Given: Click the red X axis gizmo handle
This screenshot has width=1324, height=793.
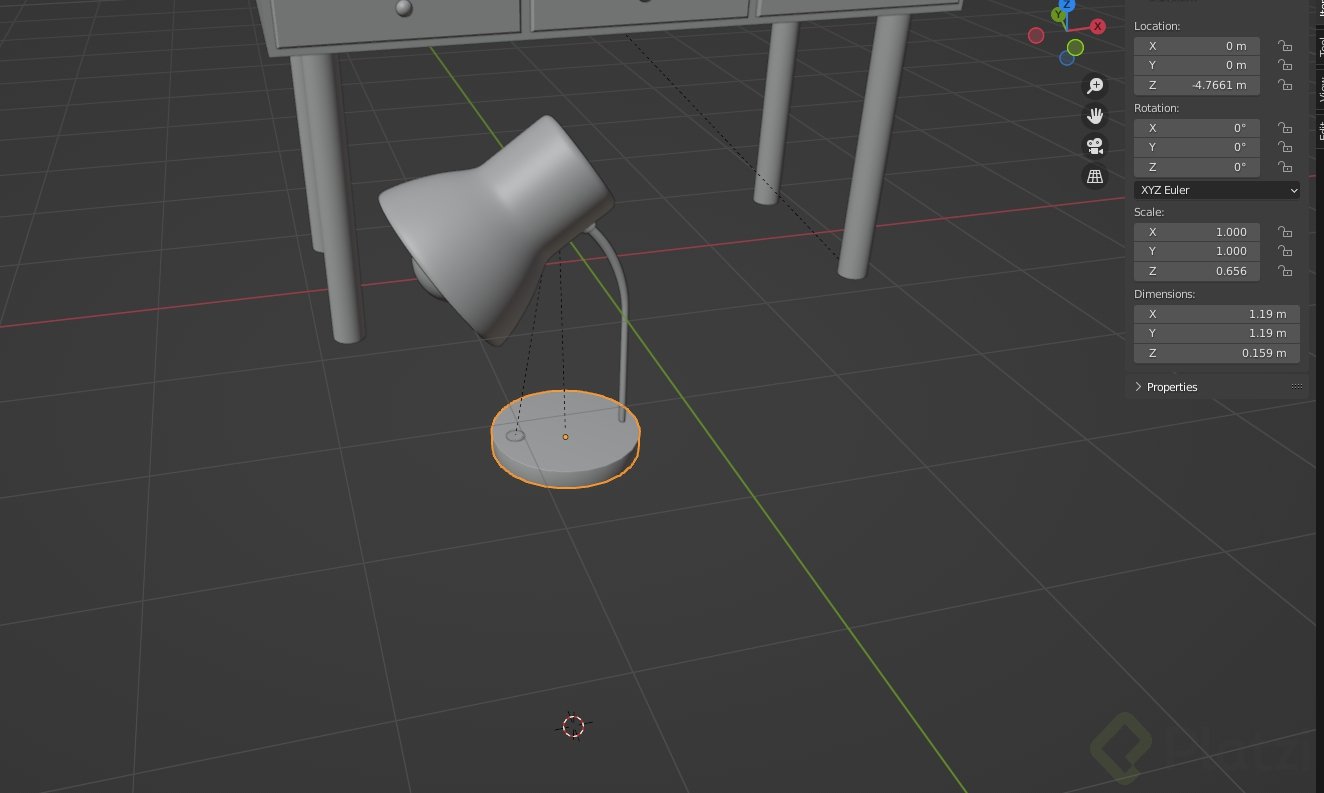Looking at the screenshot, I should (1098, 26).
